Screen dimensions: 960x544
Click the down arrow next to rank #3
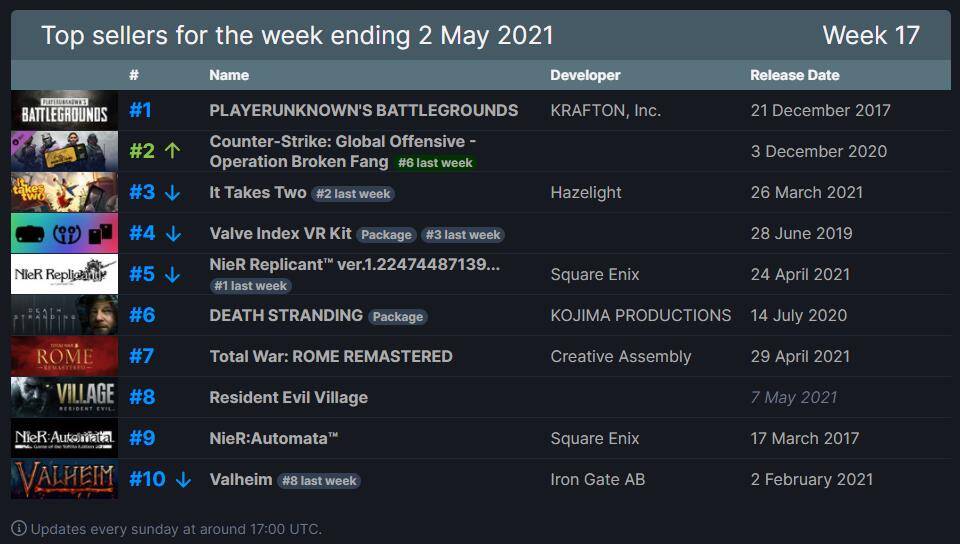tap(172, 192)
